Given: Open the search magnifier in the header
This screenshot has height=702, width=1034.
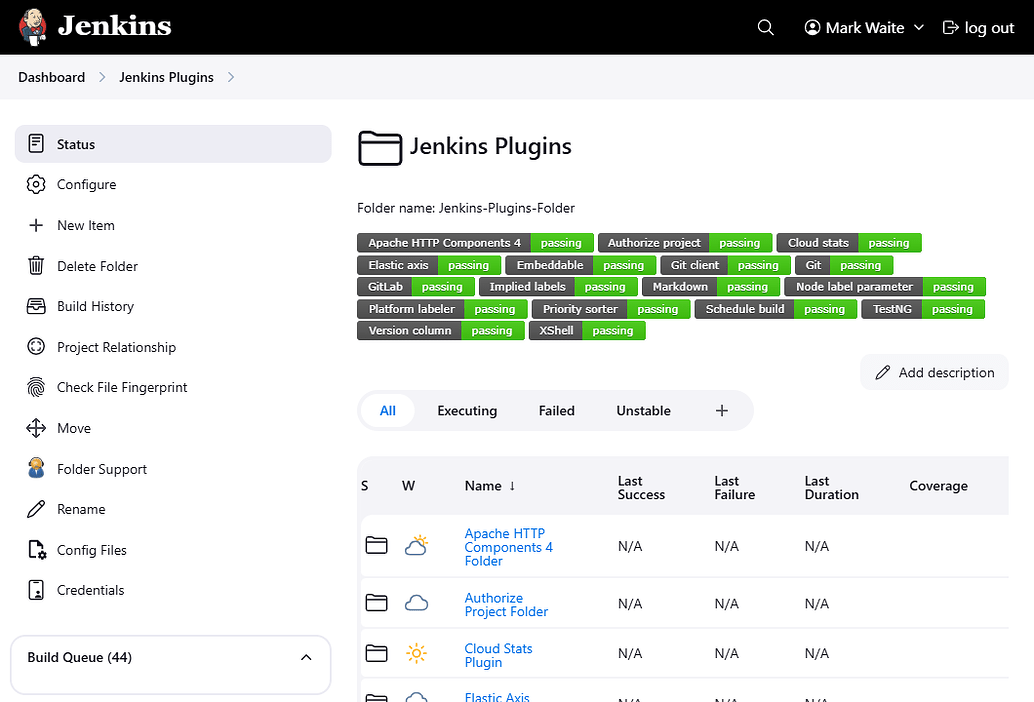Looking at the screenshot, I should [765, 27].
